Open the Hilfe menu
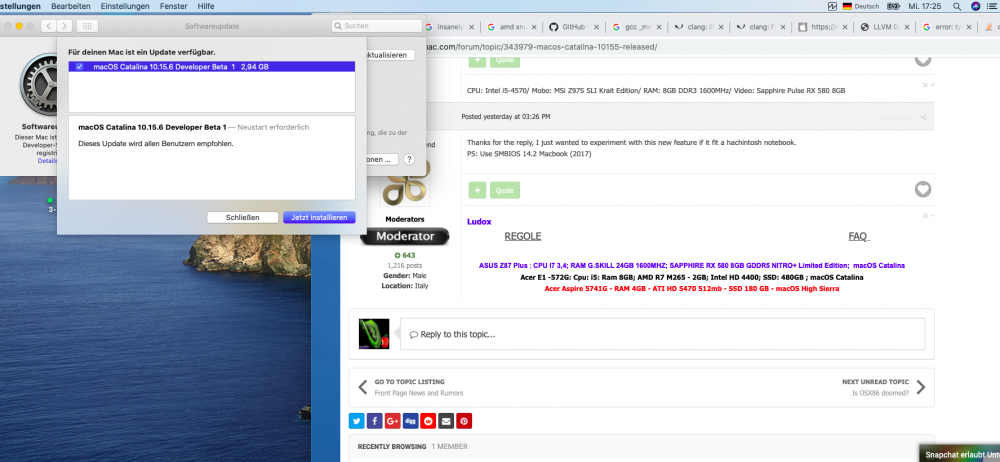The width and height of the screenshot is (1000, 462). pos(206,6)
